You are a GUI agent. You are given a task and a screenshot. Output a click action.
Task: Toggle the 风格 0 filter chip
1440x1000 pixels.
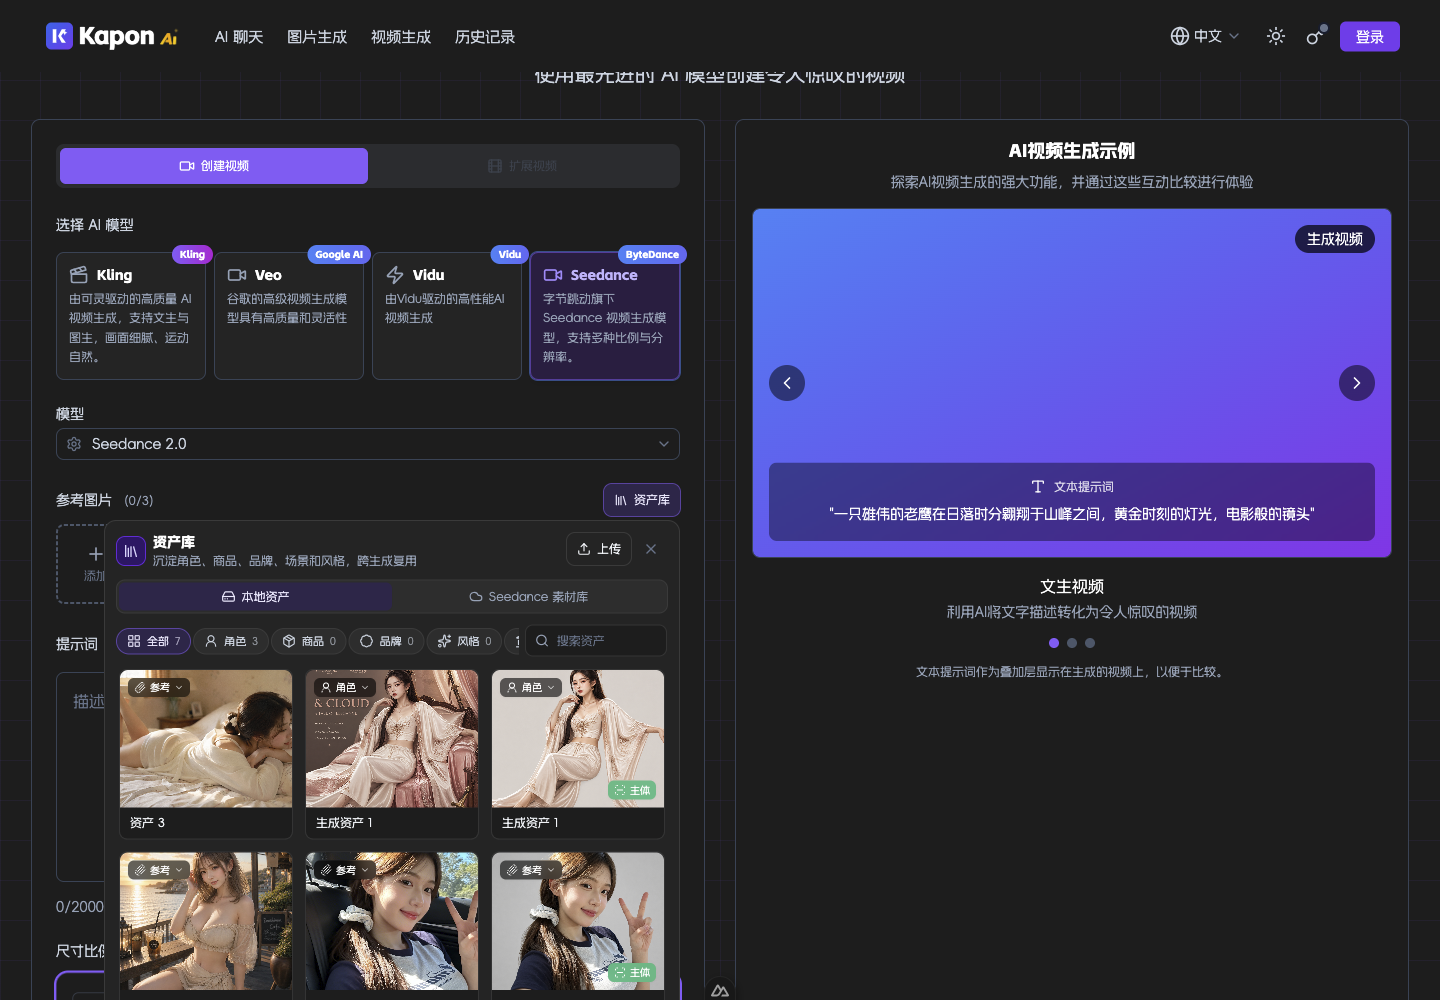pyautogui.click(x=465, y=641)
